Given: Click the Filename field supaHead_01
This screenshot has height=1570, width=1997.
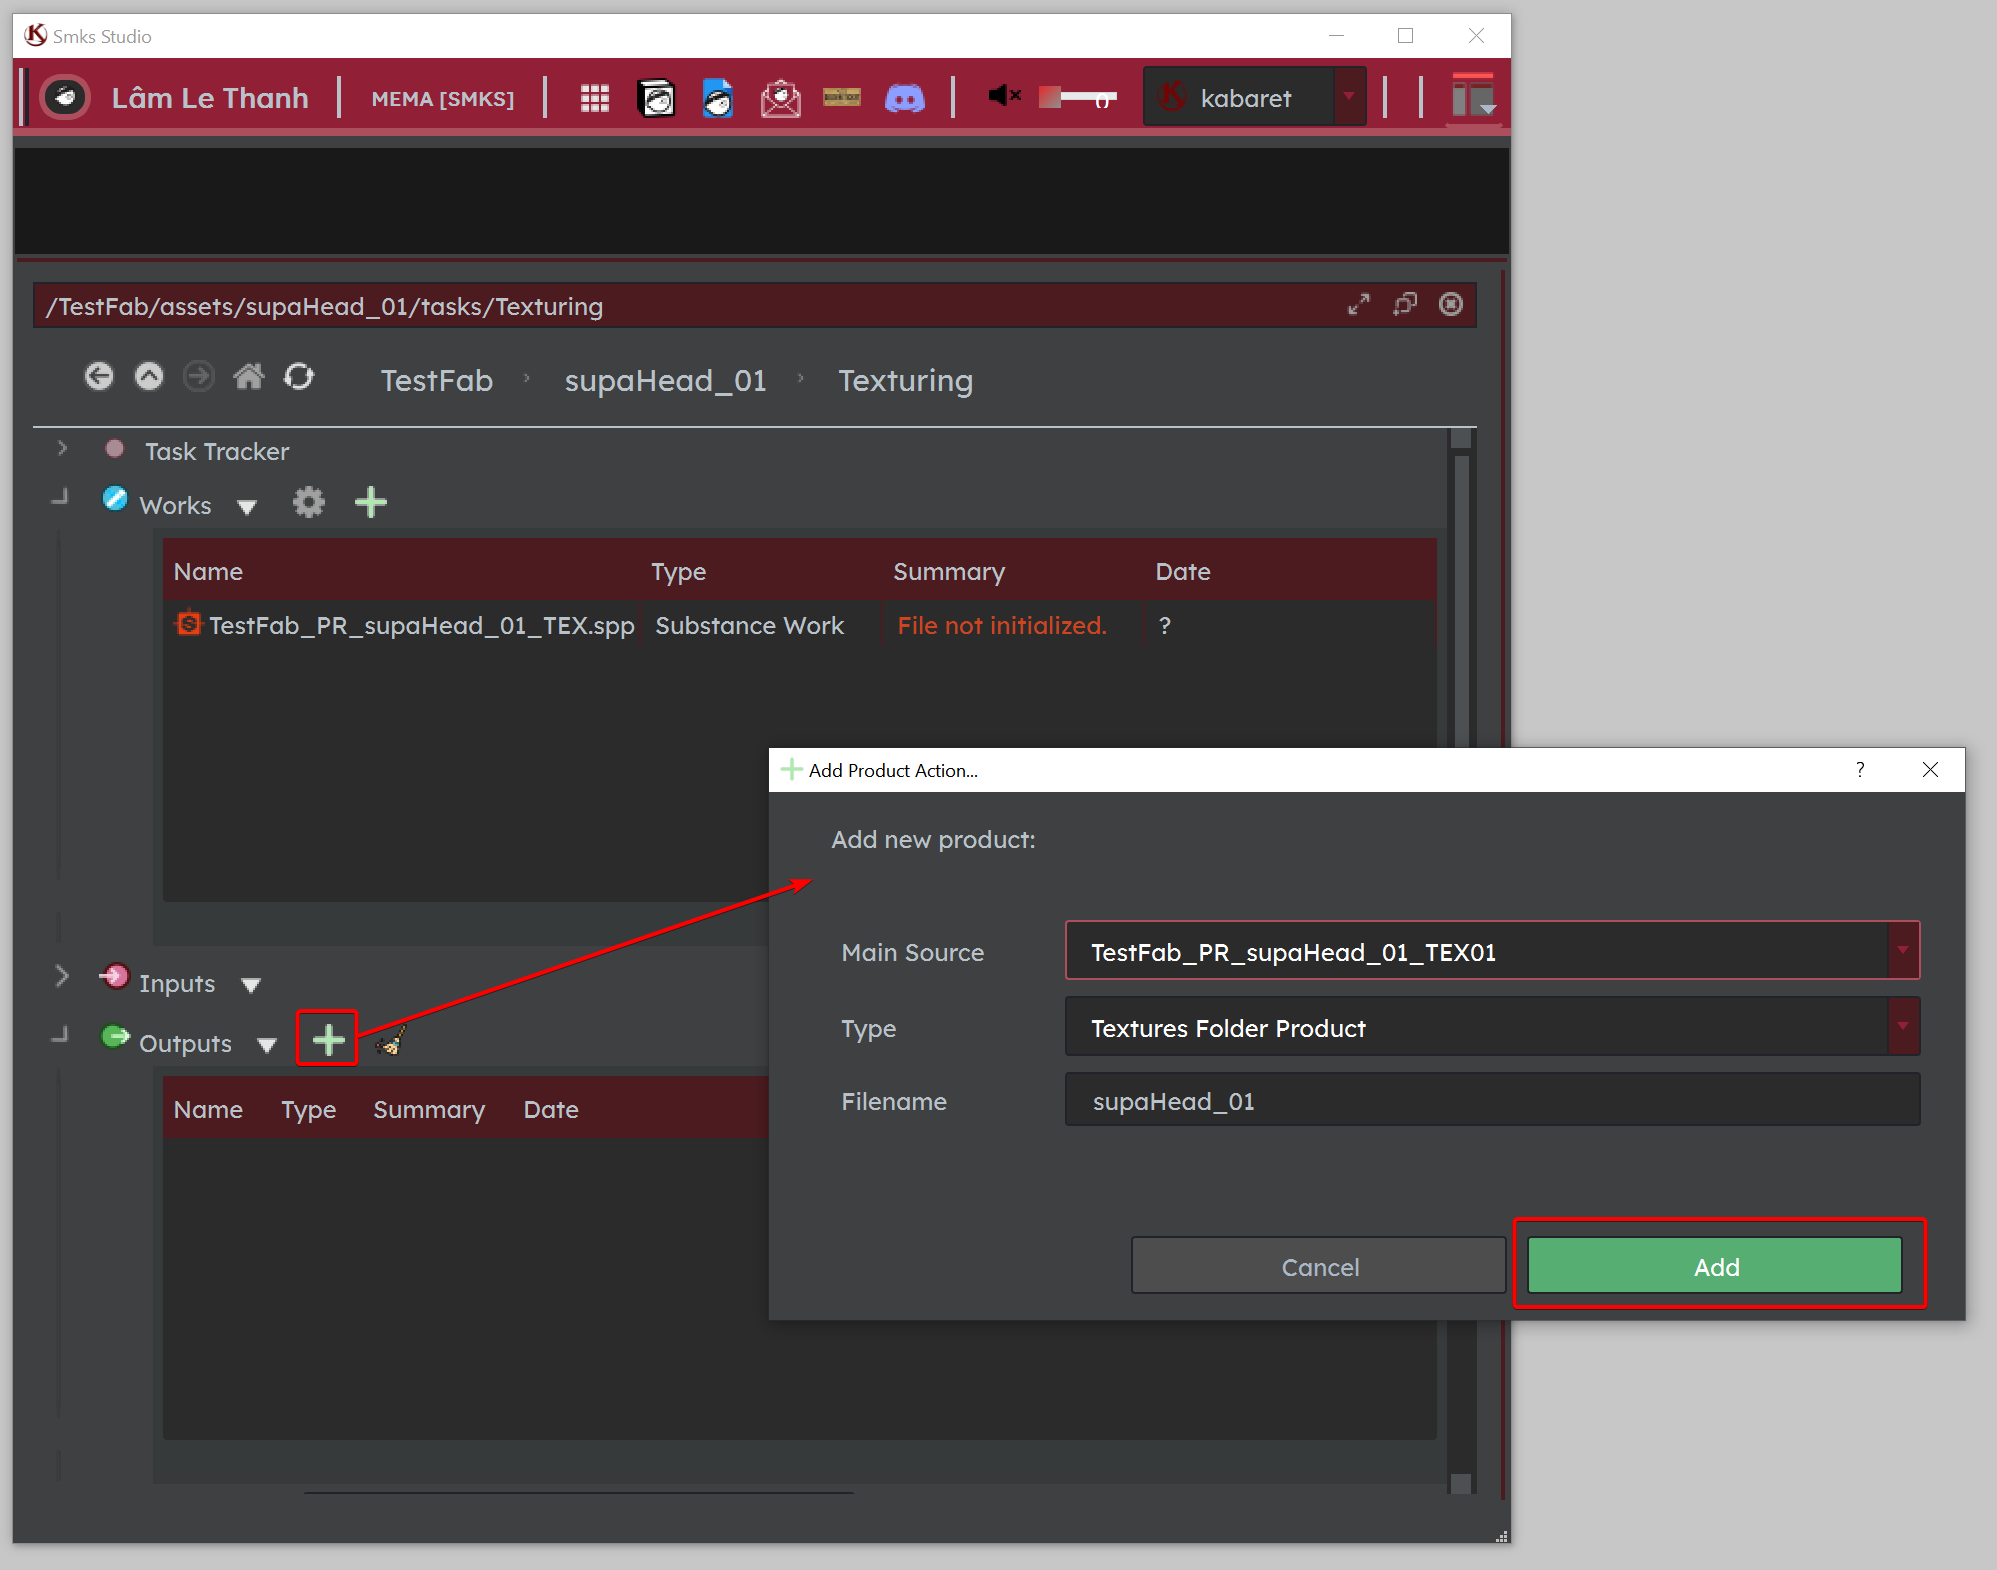Looking at the screenshot, I should pos(1492,1100).
